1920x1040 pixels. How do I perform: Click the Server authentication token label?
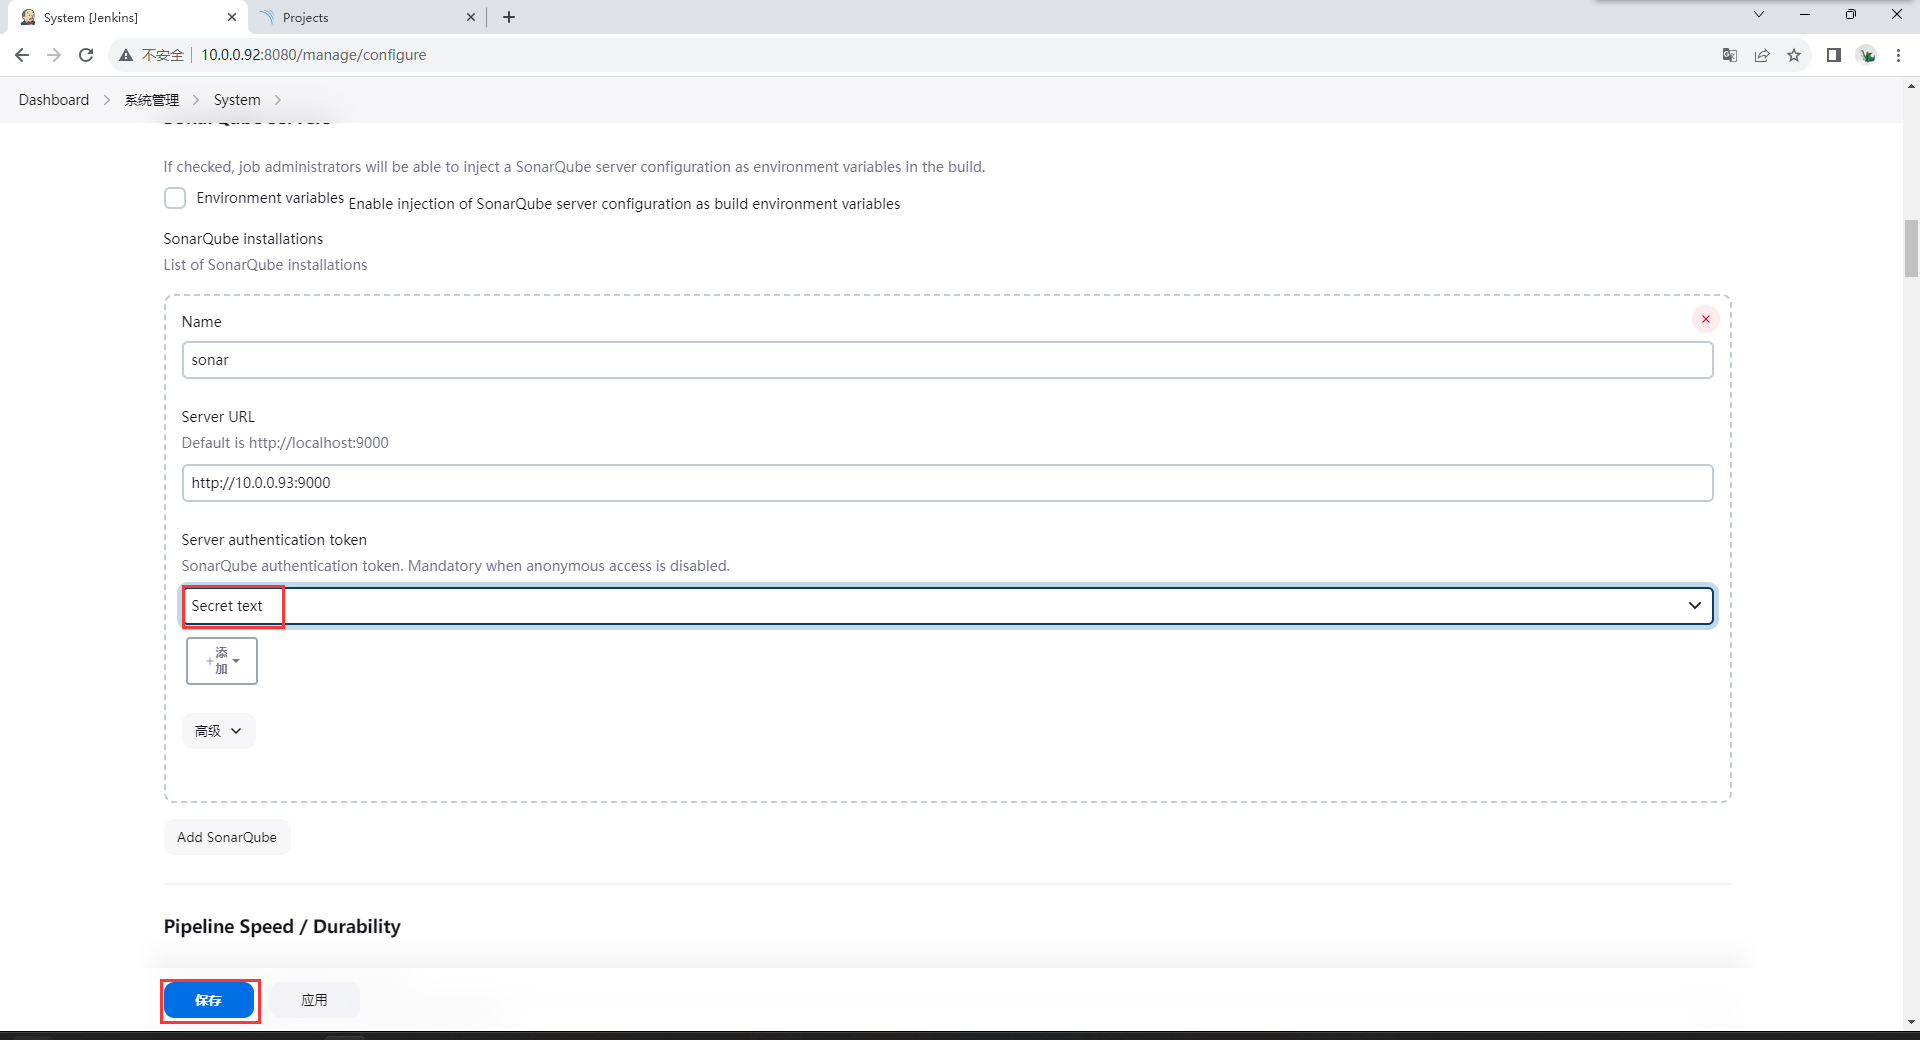[x=274, y=540]
